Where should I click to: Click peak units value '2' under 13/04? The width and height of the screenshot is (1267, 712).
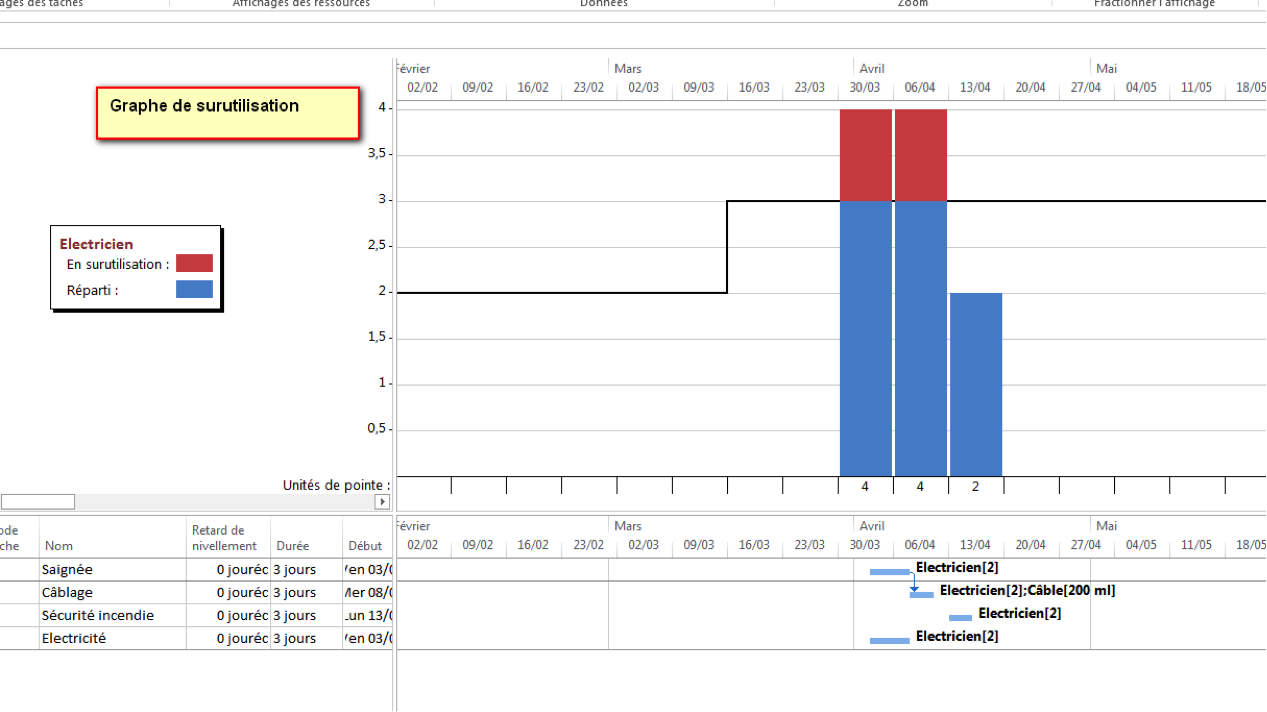(x=976, y=486)
